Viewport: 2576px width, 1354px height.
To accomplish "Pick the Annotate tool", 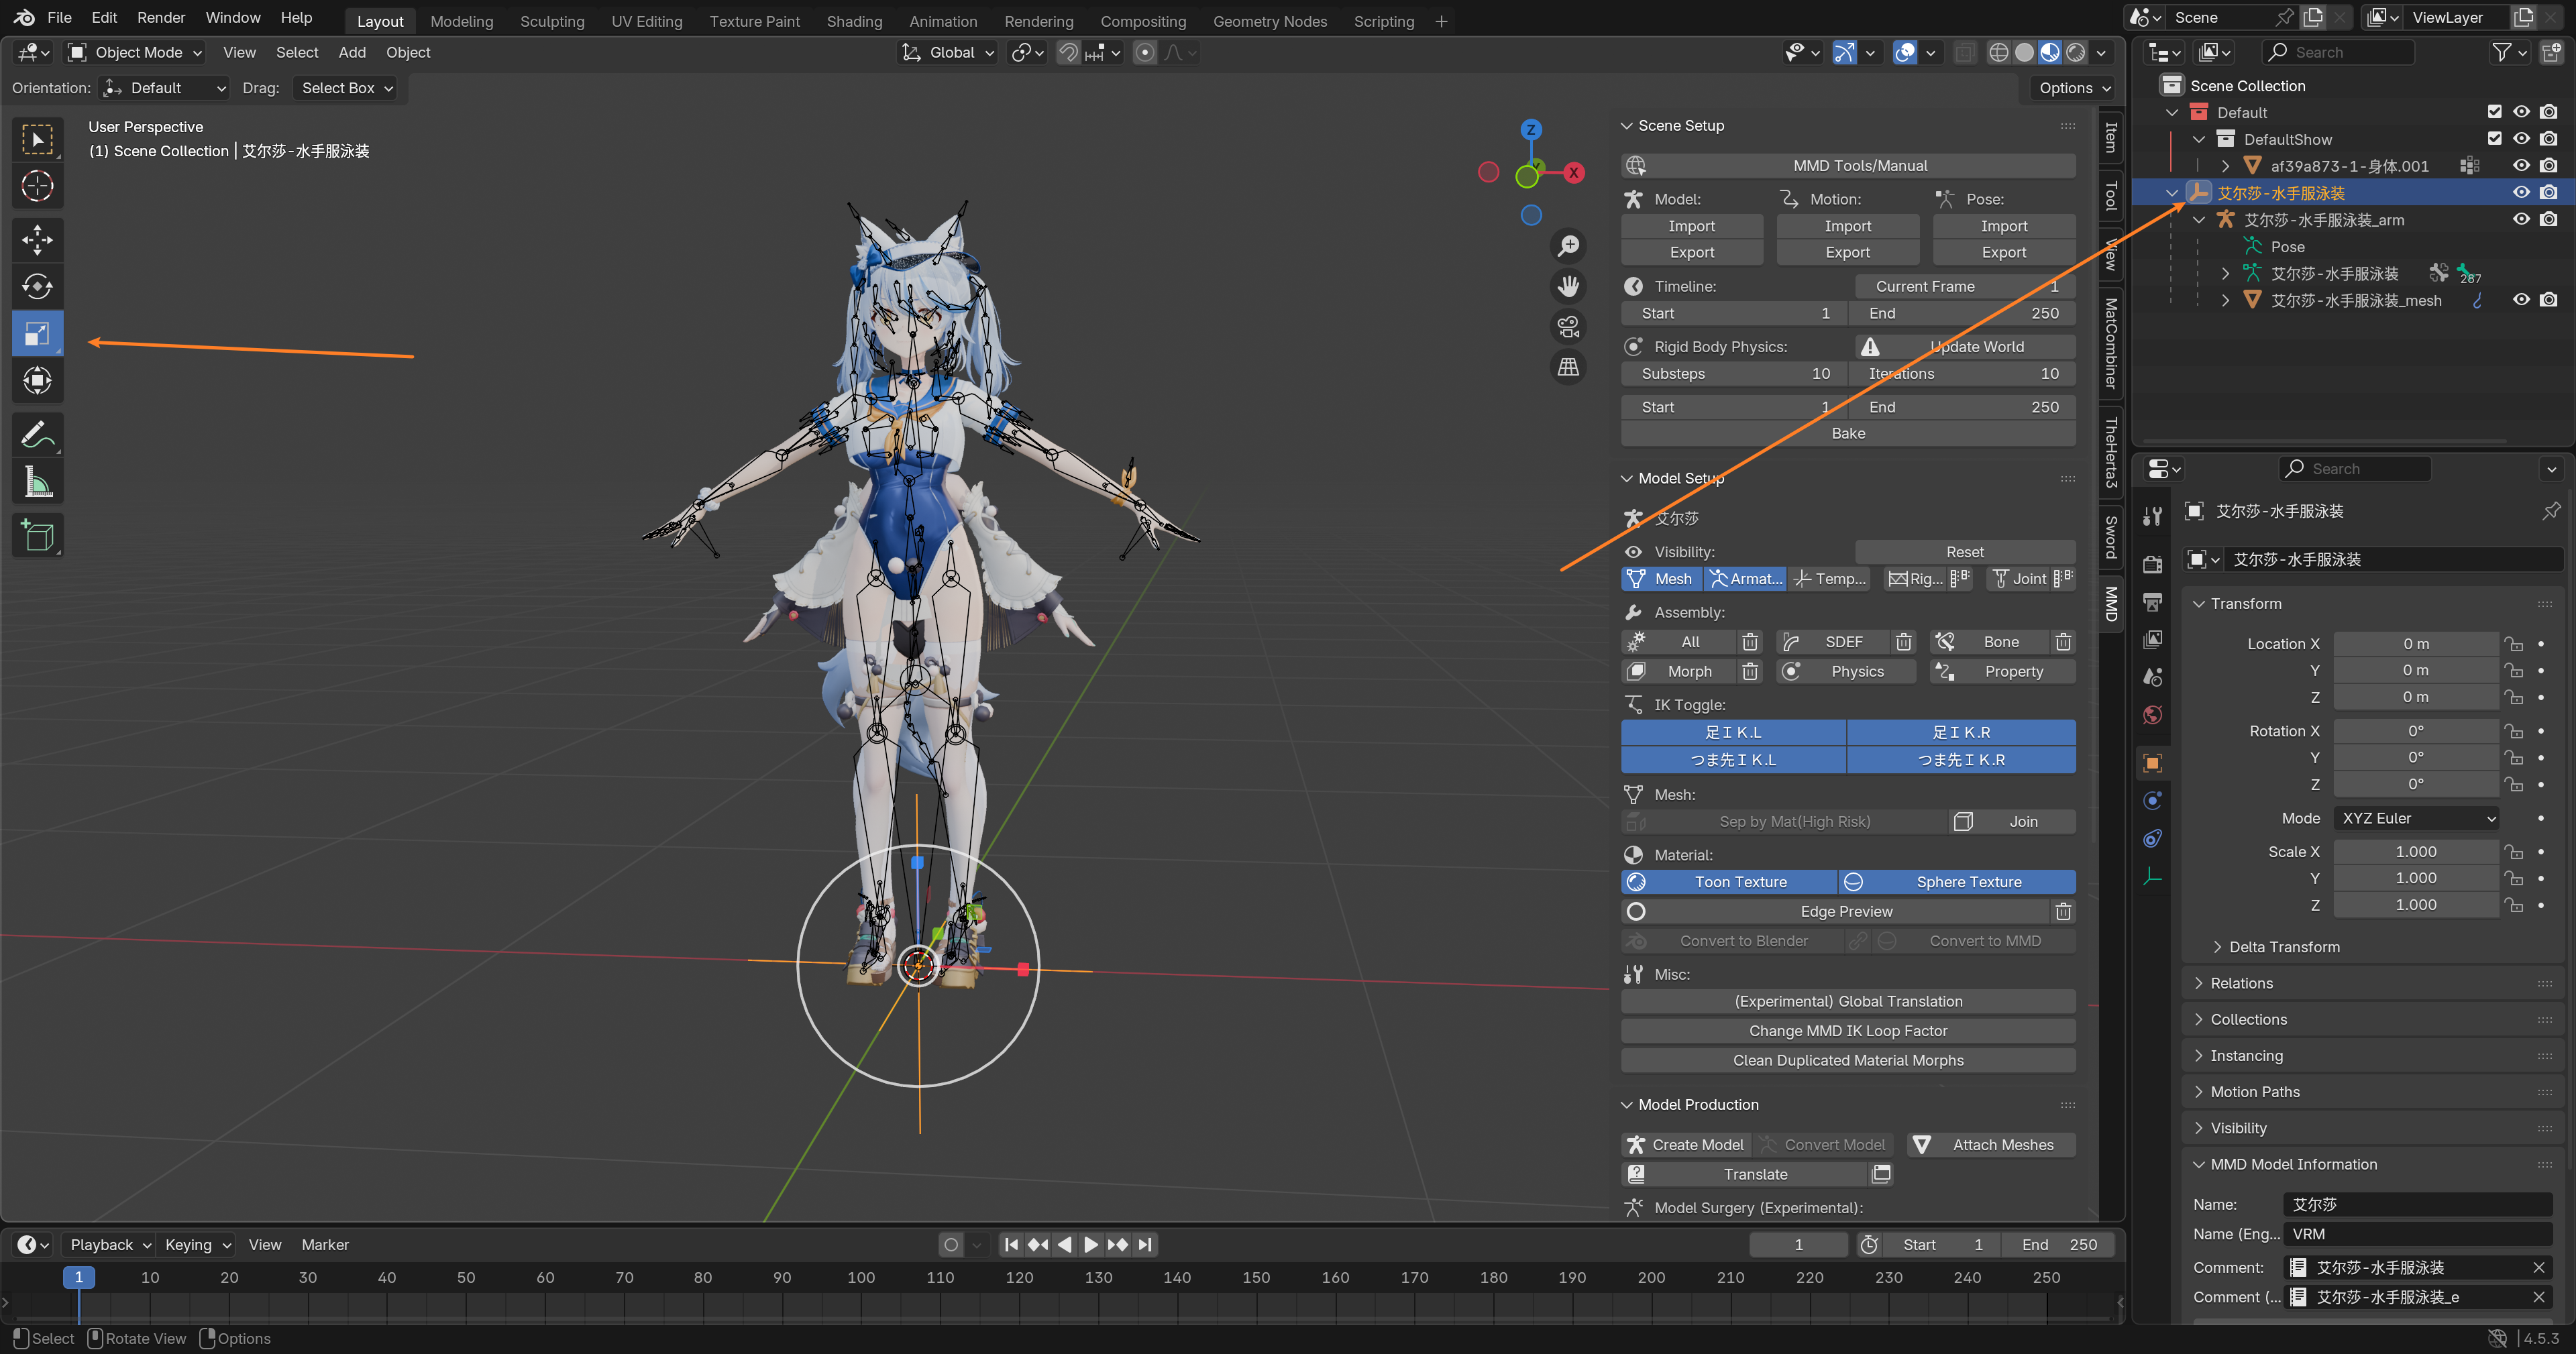I will coord(37,435).
